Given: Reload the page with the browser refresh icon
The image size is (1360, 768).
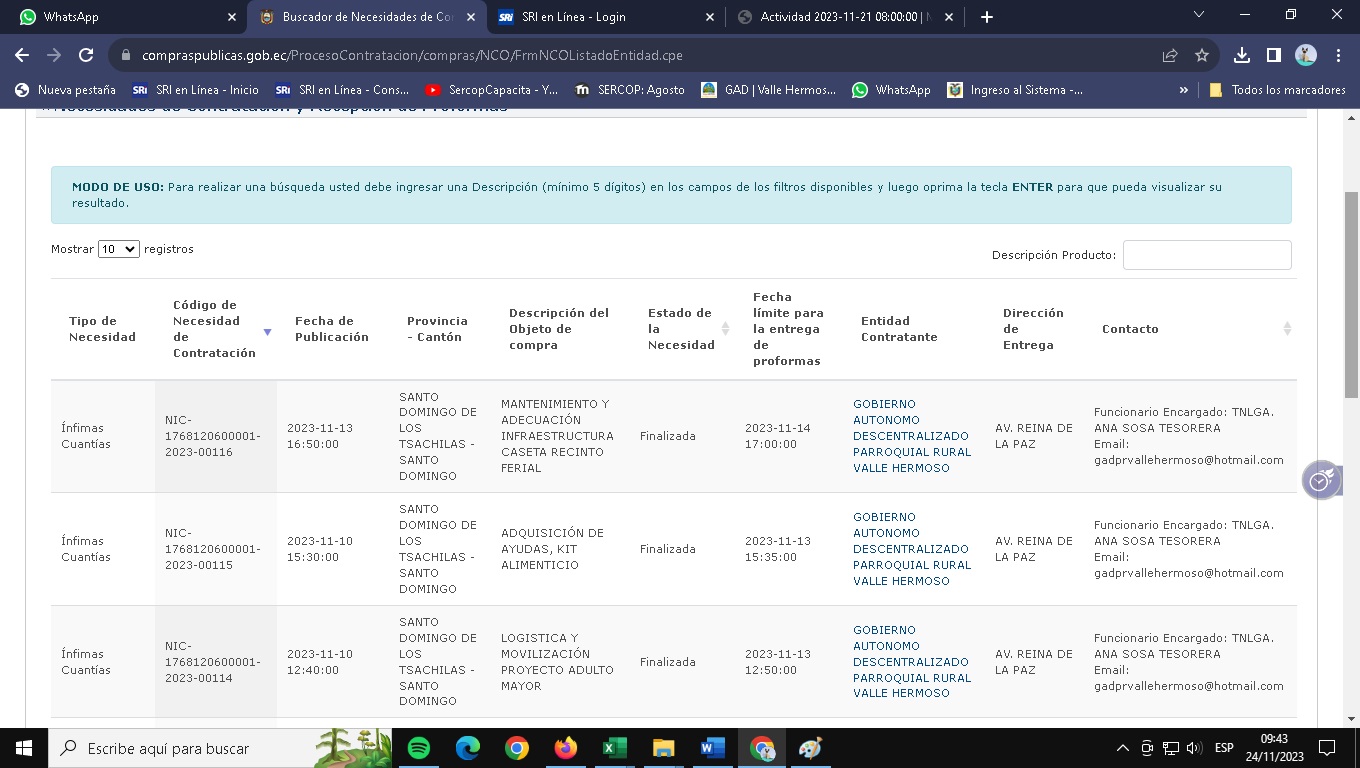Looking at the screenshot, I should coord(86,56).
